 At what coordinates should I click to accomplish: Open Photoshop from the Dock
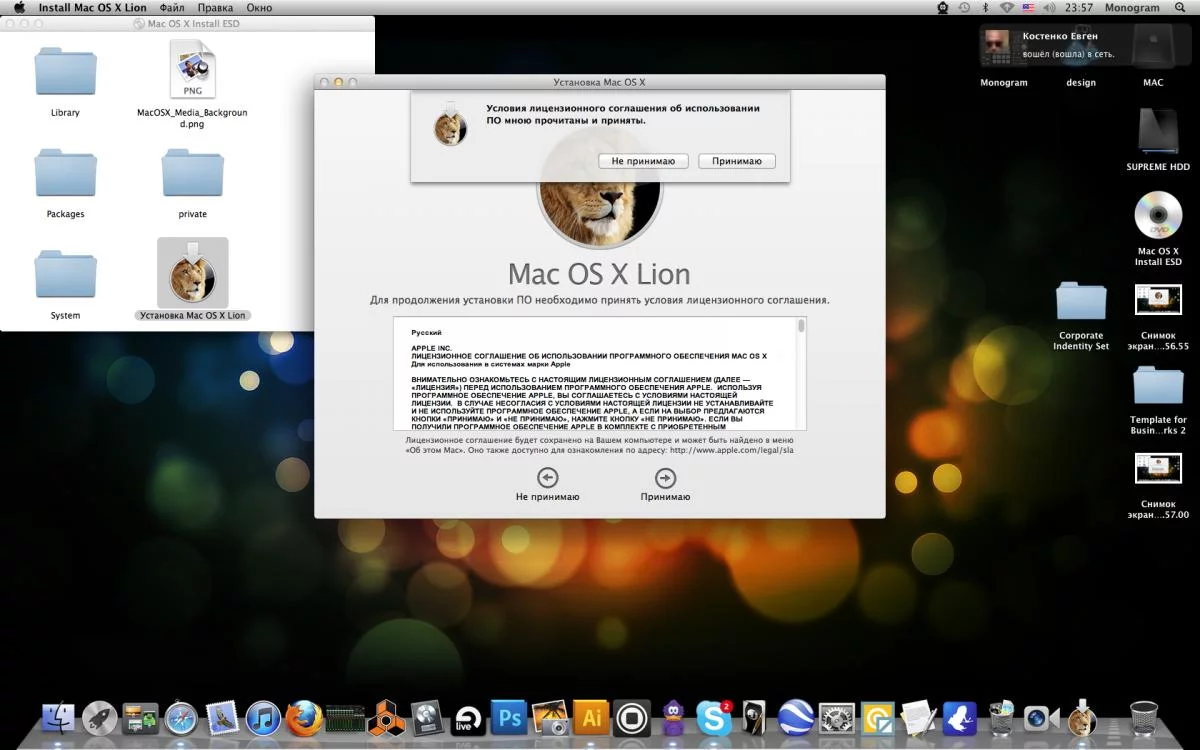[x=511, y=717]
